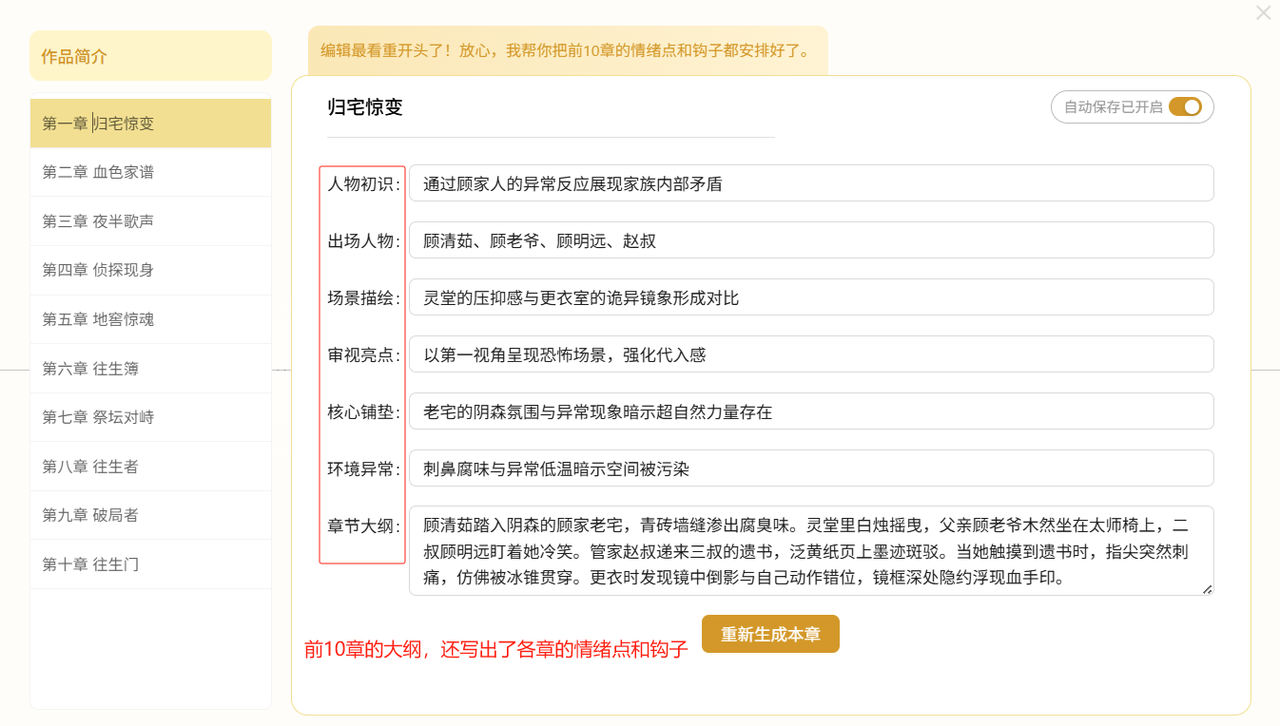
Task: Switch to 第七章 祭坛对峙 chapter
Action: pos(151,417)
